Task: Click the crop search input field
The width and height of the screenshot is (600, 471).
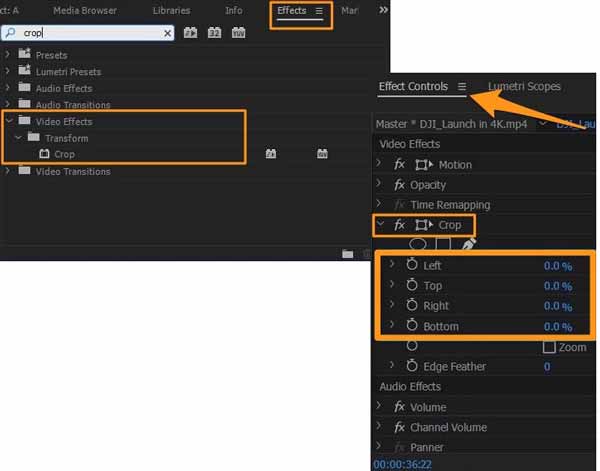Action: pos(90,33)
